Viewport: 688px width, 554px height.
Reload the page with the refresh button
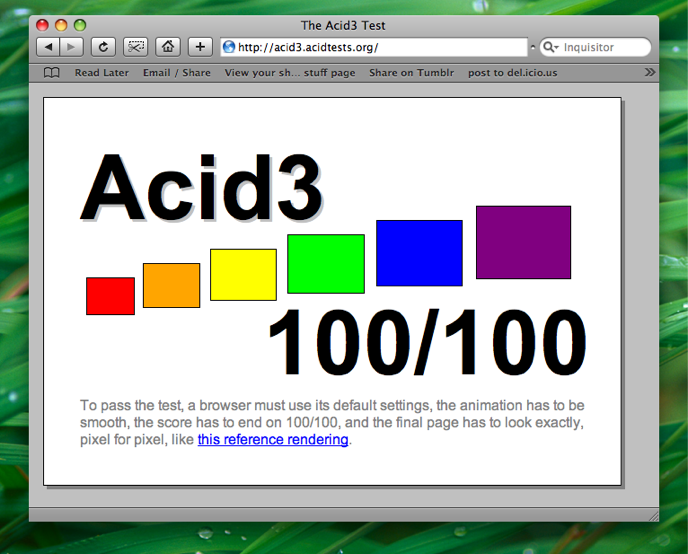tap(103, 47)
